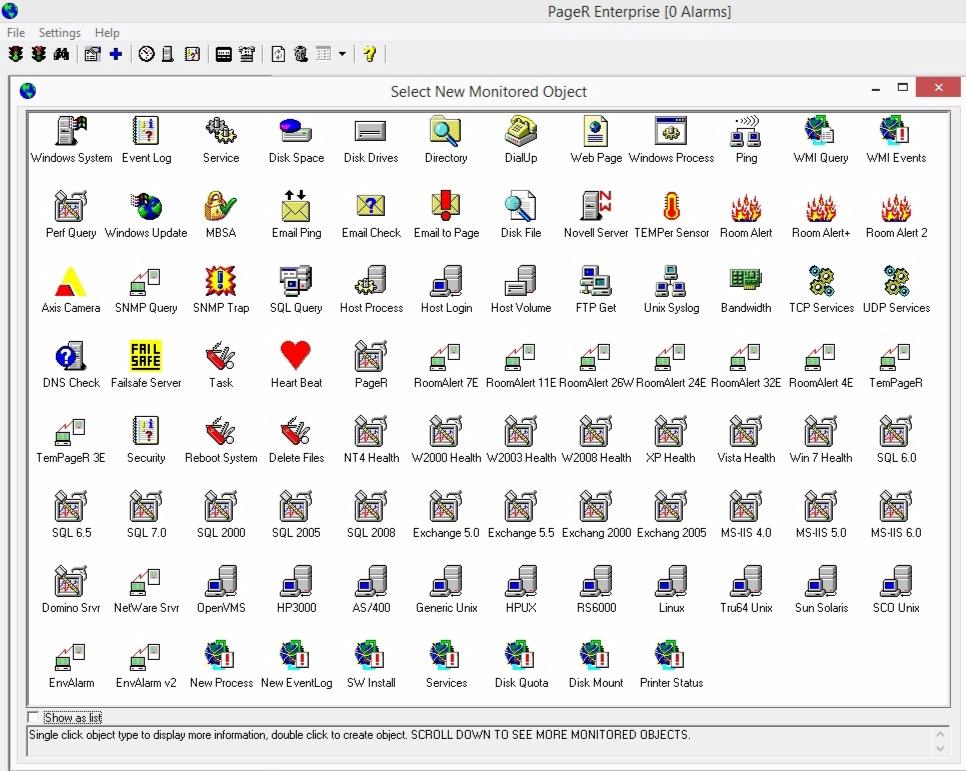Viewport: 966px width, 771px height.
Task: Choose the Exchange 5.5 object icon
Action: [x=521, y=506]
